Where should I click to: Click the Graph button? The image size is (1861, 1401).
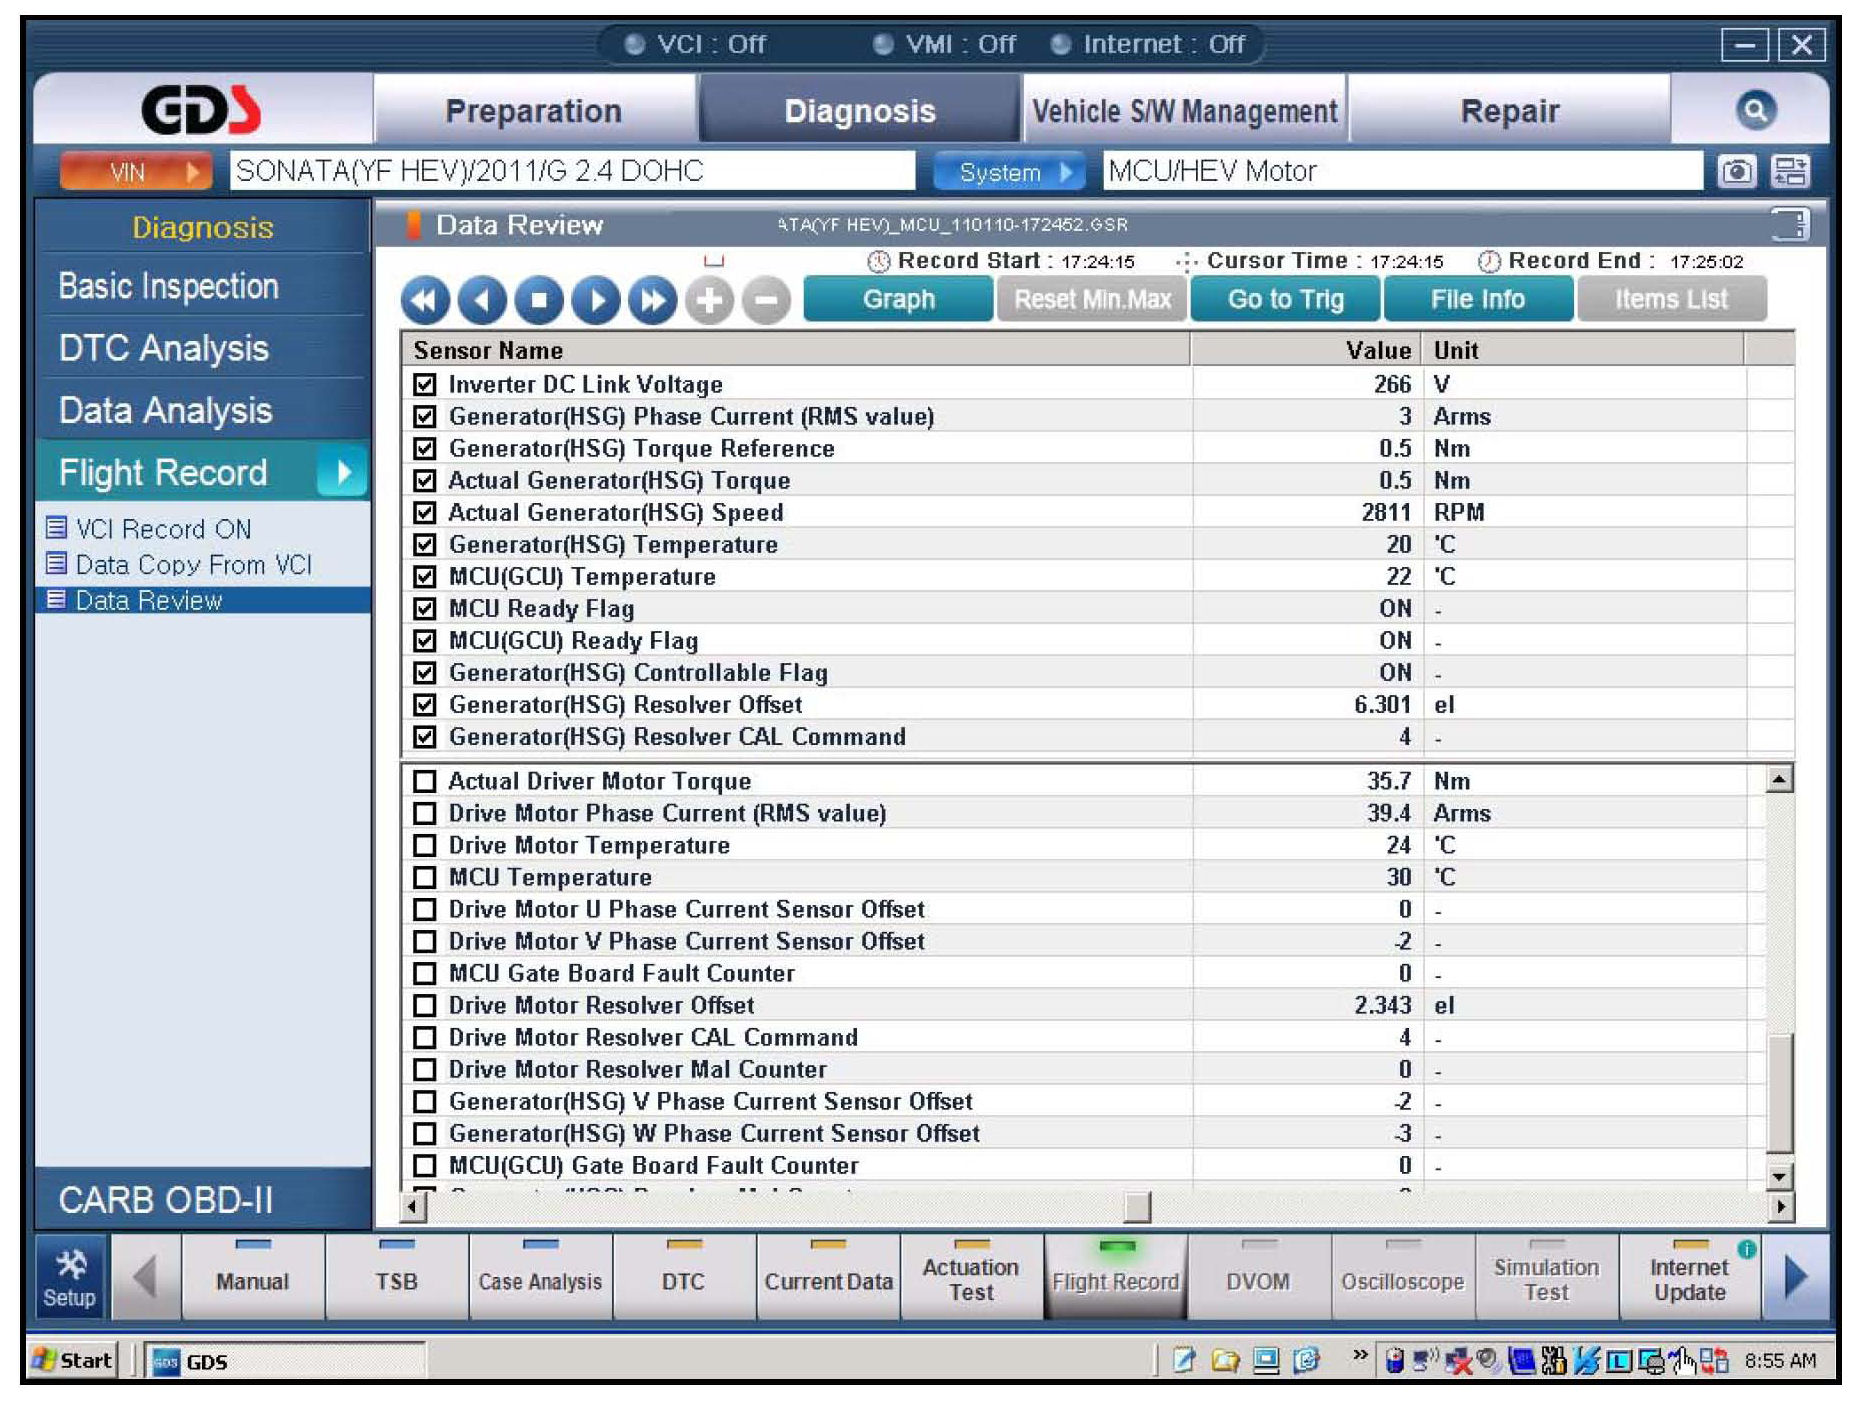(x=898, y=300)
